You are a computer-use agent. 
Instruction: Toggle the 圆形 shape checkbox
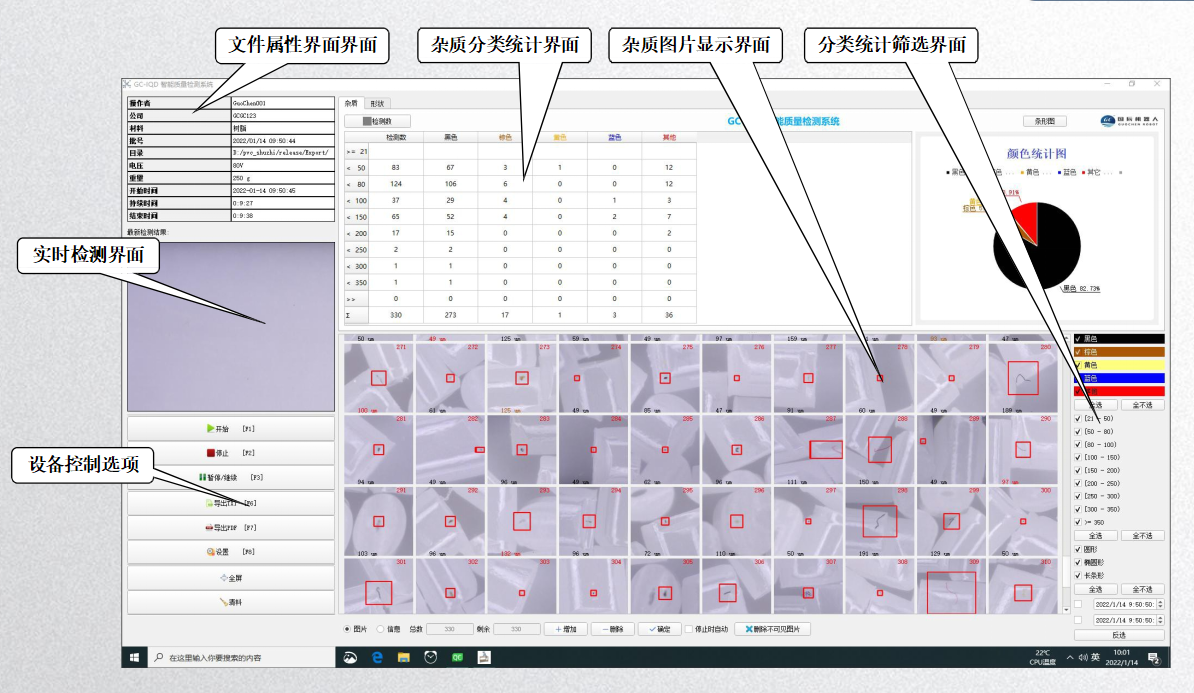click(x=1077, y=549)
